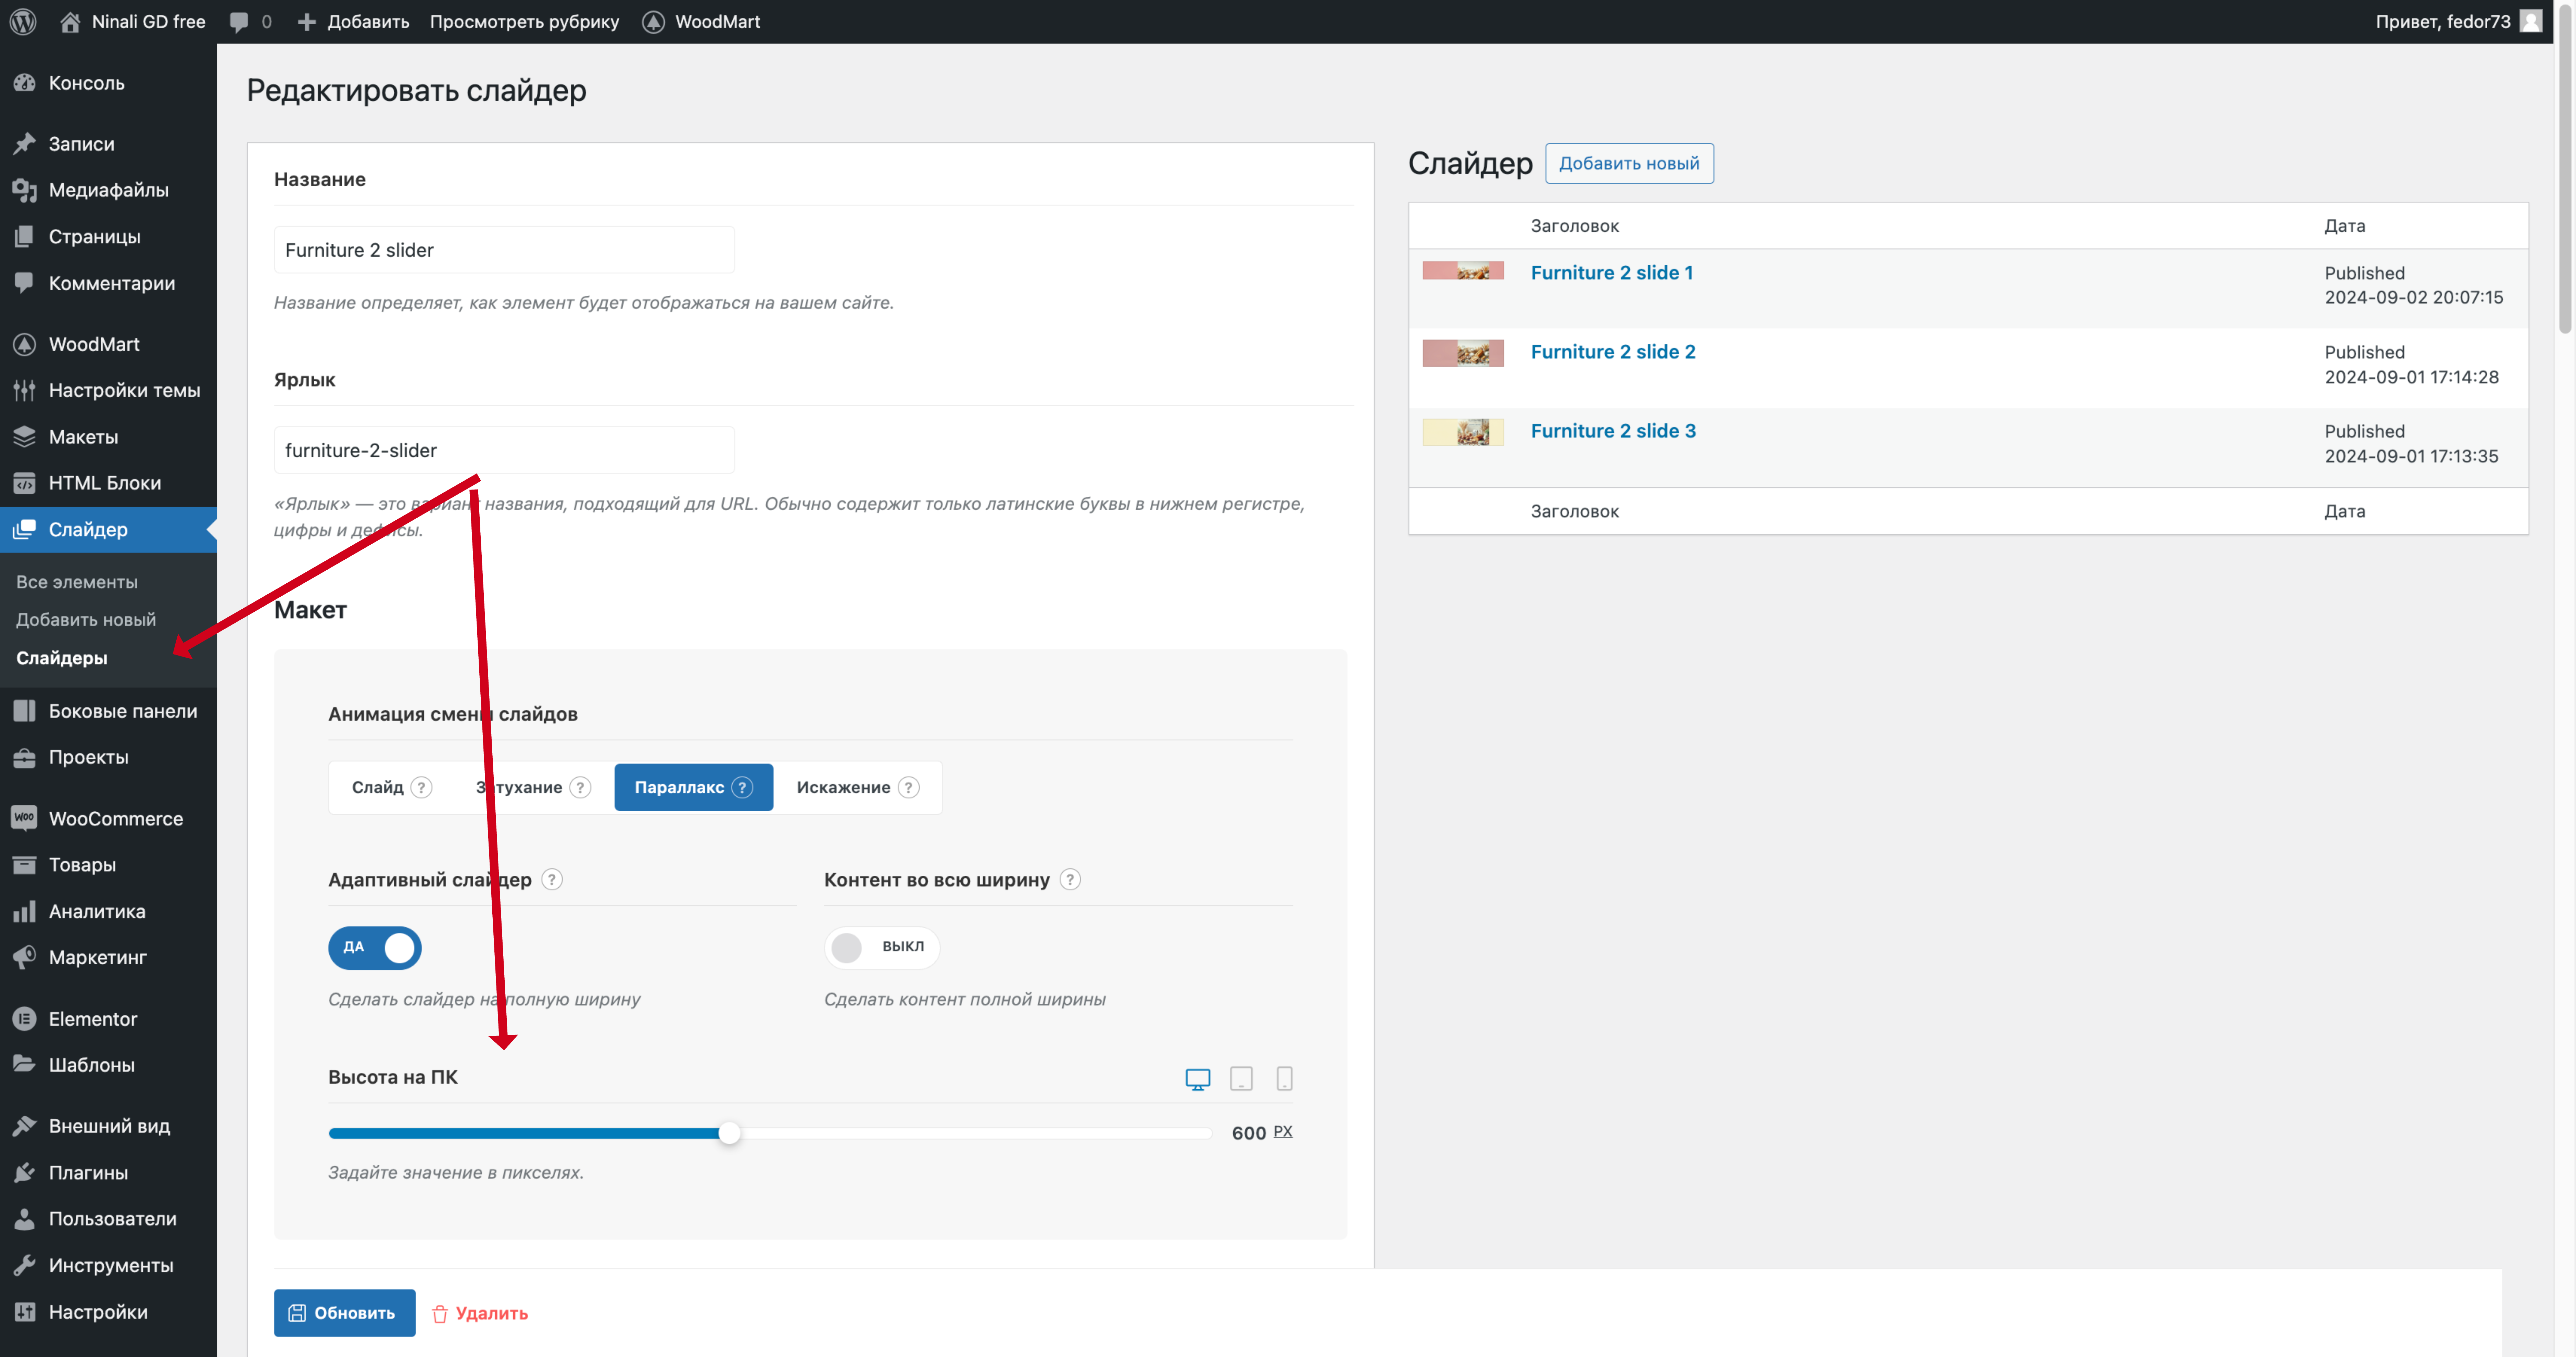Click the Название input field

coord(504,250)
